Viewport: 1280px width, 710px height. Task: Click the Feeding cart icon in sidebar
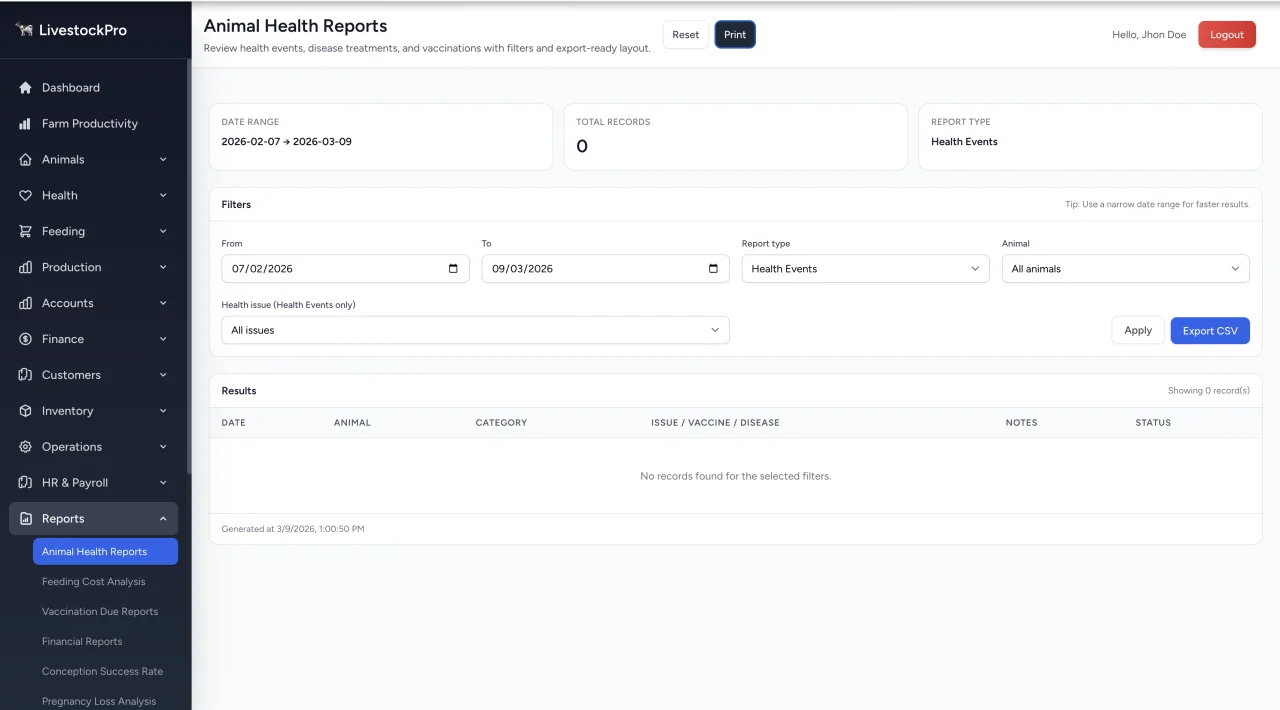[26, 232]
